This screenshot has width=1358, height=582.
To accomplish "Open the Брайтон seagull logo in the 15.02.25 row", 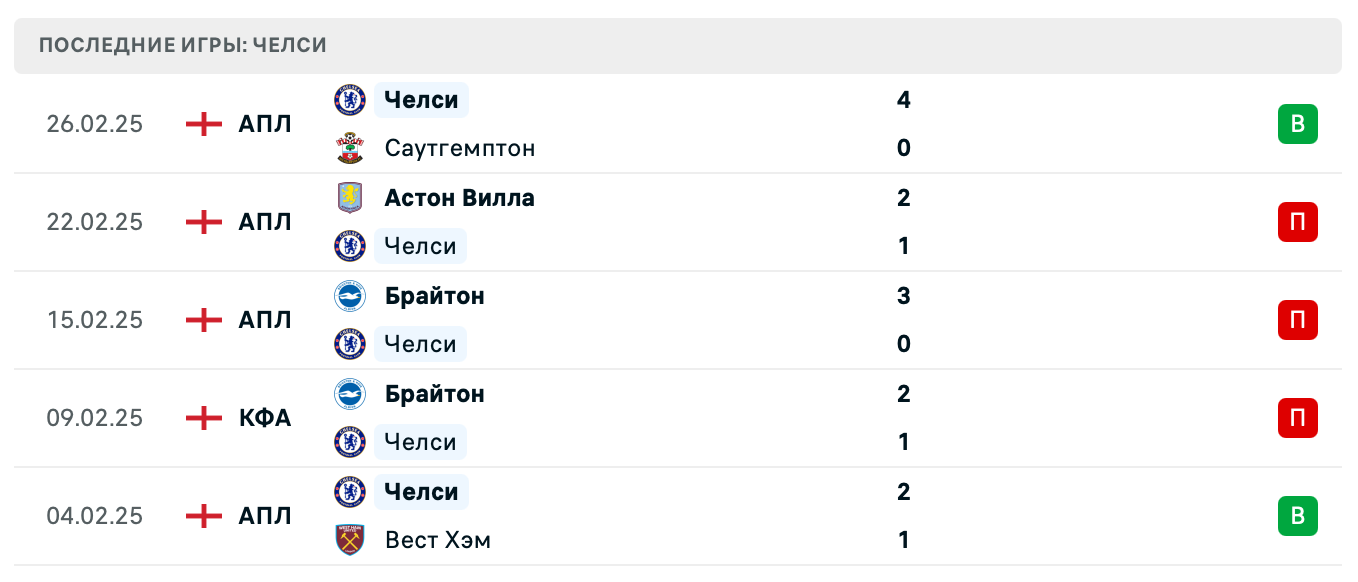I will click(349, 296).
